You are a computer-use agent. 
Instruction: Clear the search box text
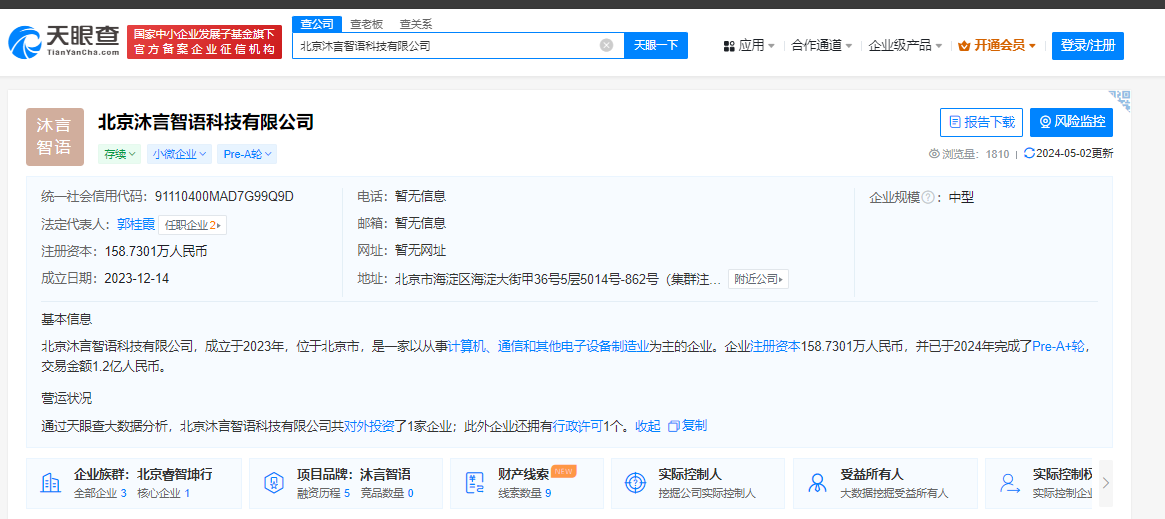pos(606,45)
